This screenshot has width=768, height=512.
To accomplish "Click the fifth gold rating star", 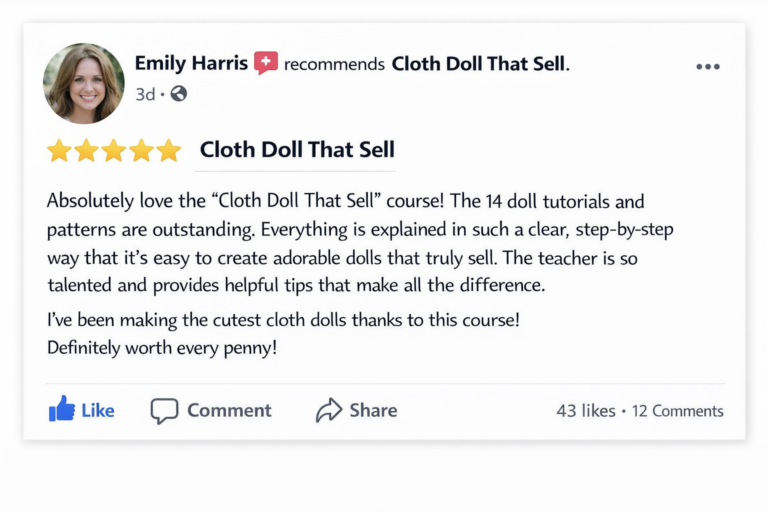I will tap(169, 150).
